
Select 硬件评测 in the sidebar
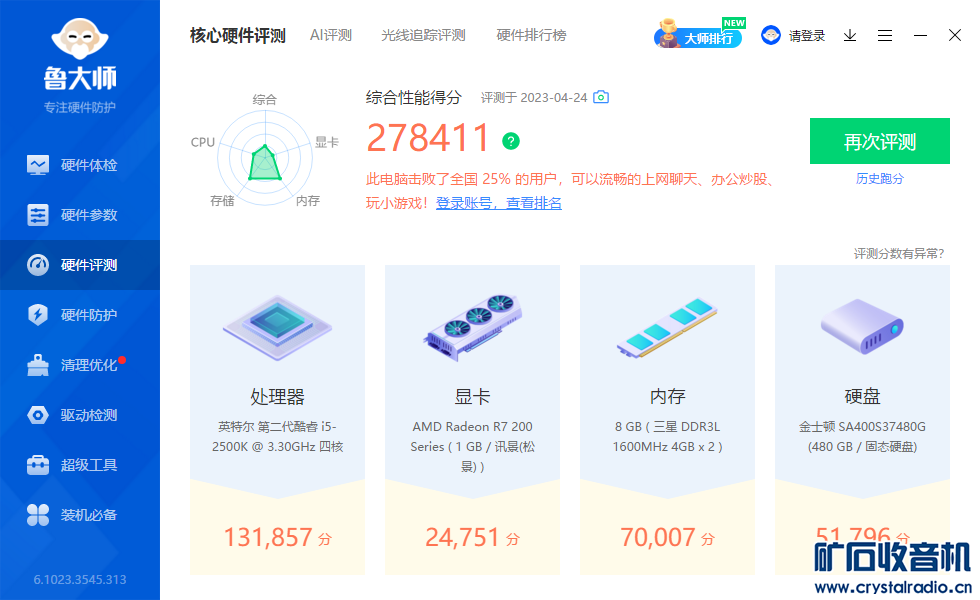[x=80, y=265]
